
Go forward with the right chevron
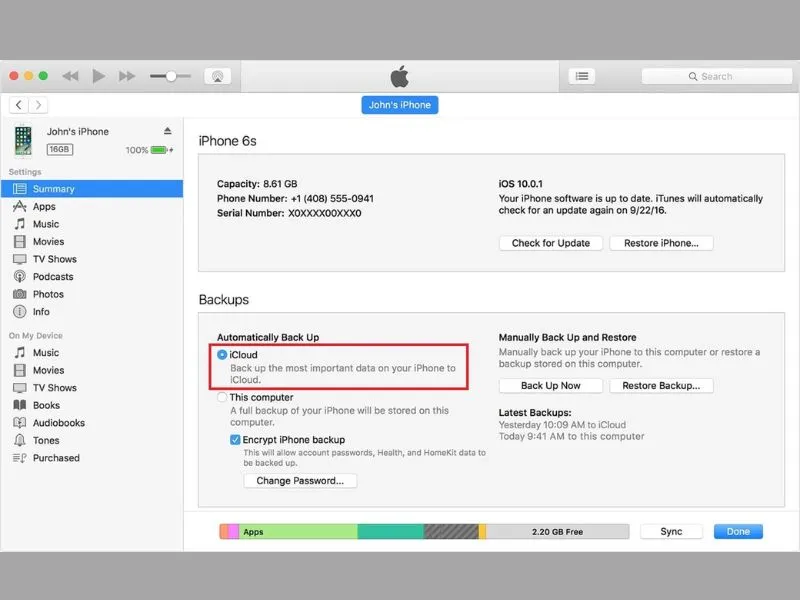click(x=38, y=105)
